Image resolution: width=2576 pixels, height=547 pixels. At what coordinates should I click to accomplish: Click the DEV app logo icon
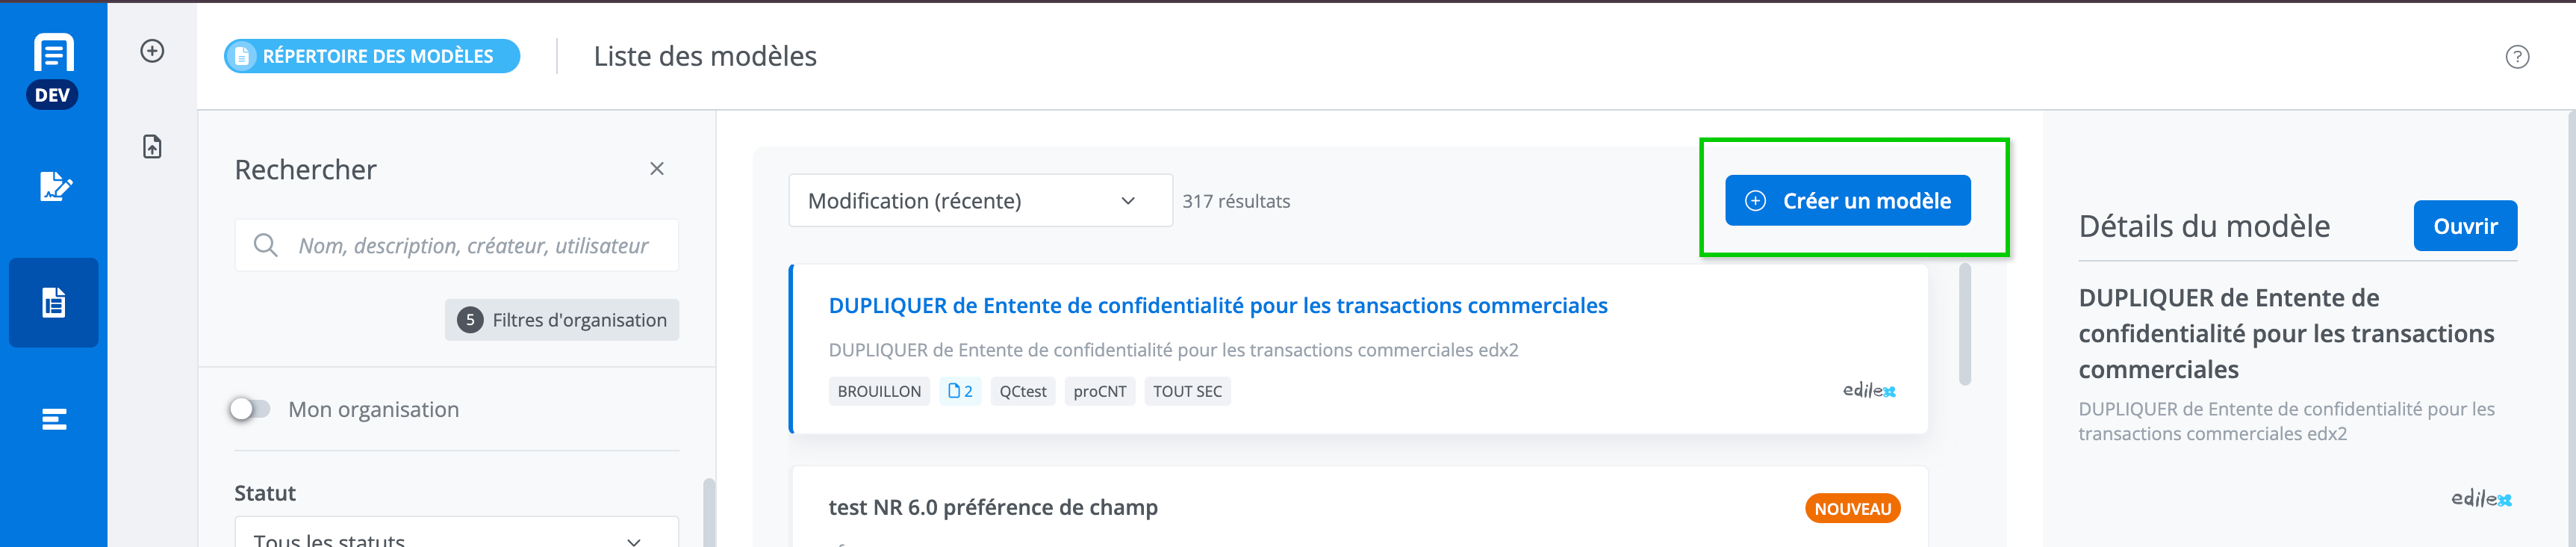click(53, 68)
